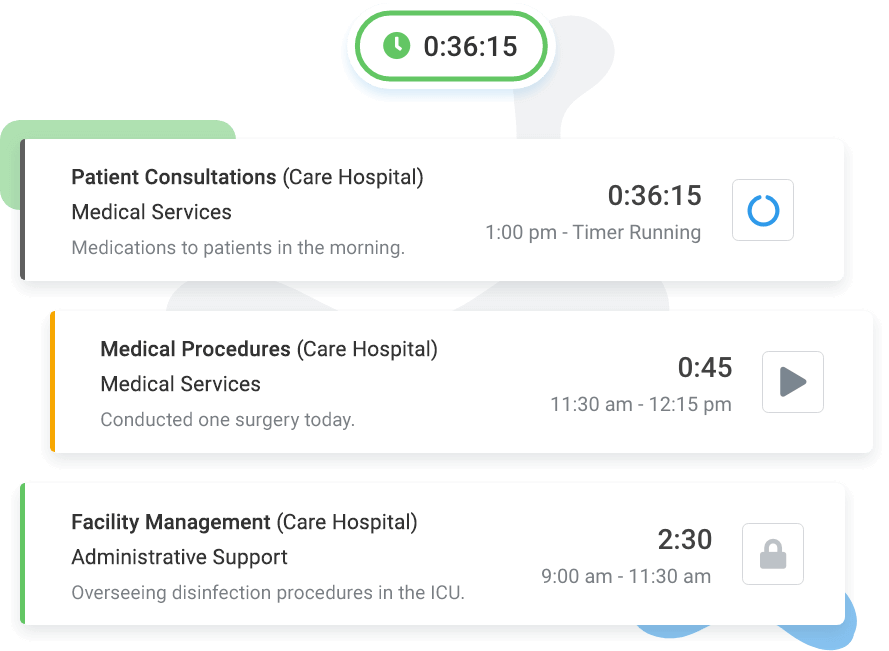Open the Facility Management entry title
This screenshot has width=889, height=651.
click(171, 522)
